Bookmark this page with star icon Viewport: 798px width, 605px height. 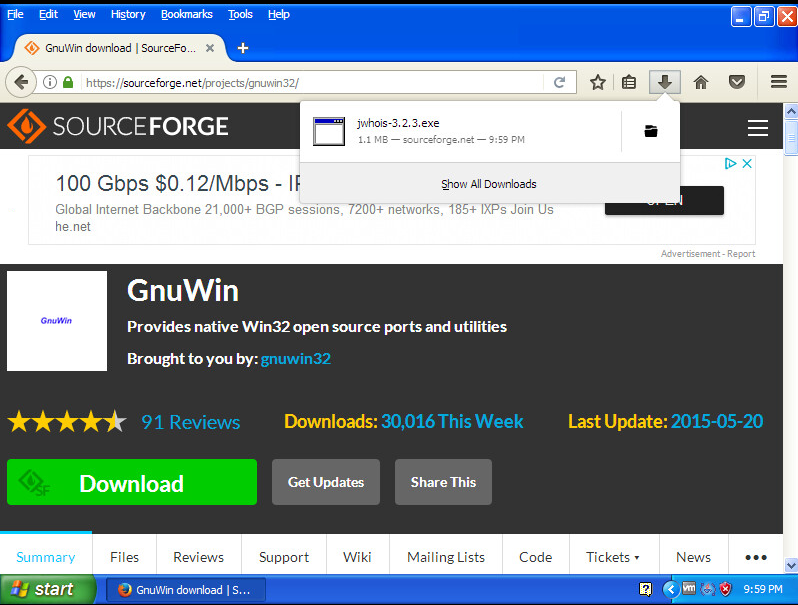(x=597, y=82)
